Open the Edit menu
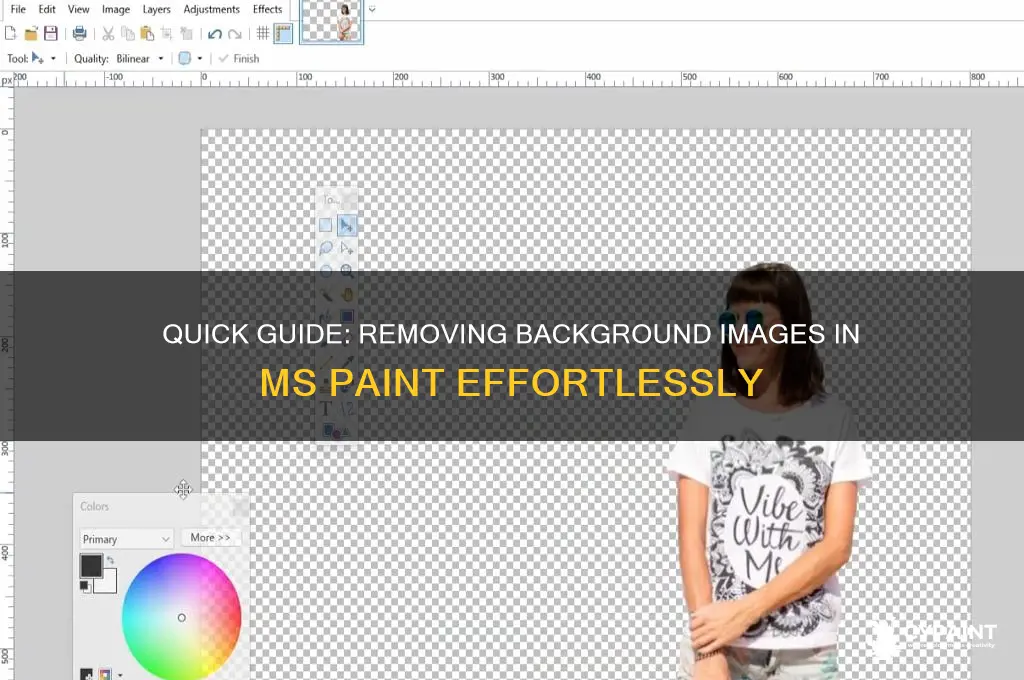Screen dimensions: 1024x680 pyautogui.click(x=47, y=9)
